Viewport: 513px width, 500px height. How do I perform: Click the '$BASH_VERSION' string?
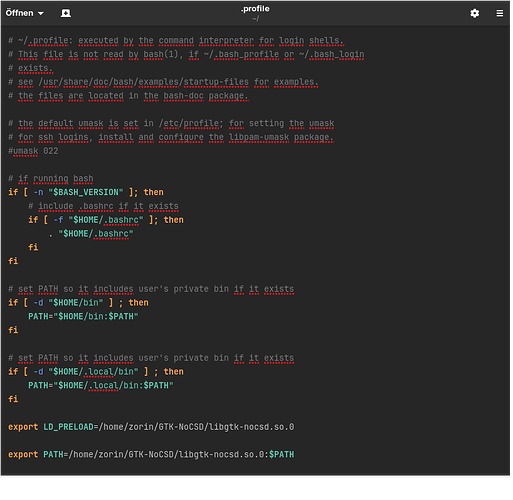tap(86, 192)
